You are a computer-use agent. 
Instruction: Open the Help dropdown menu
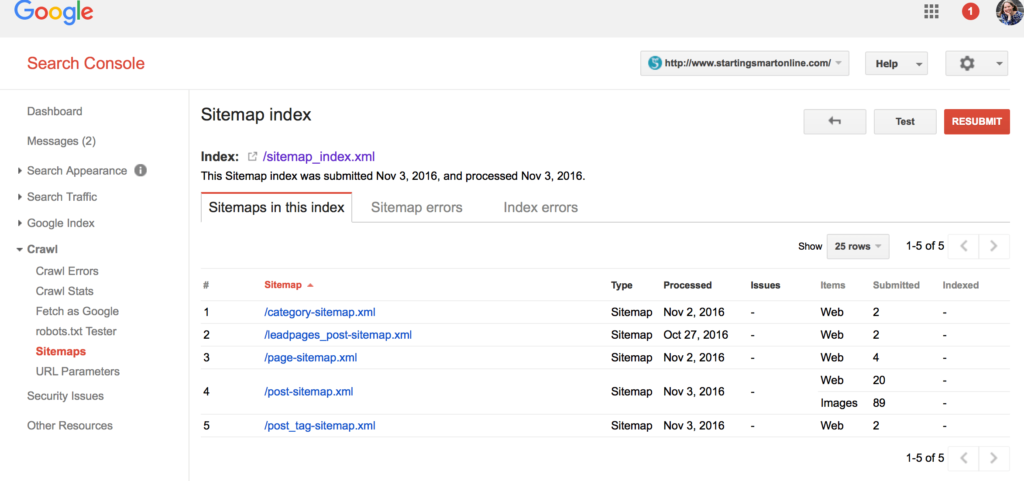[x=896, y=63]
